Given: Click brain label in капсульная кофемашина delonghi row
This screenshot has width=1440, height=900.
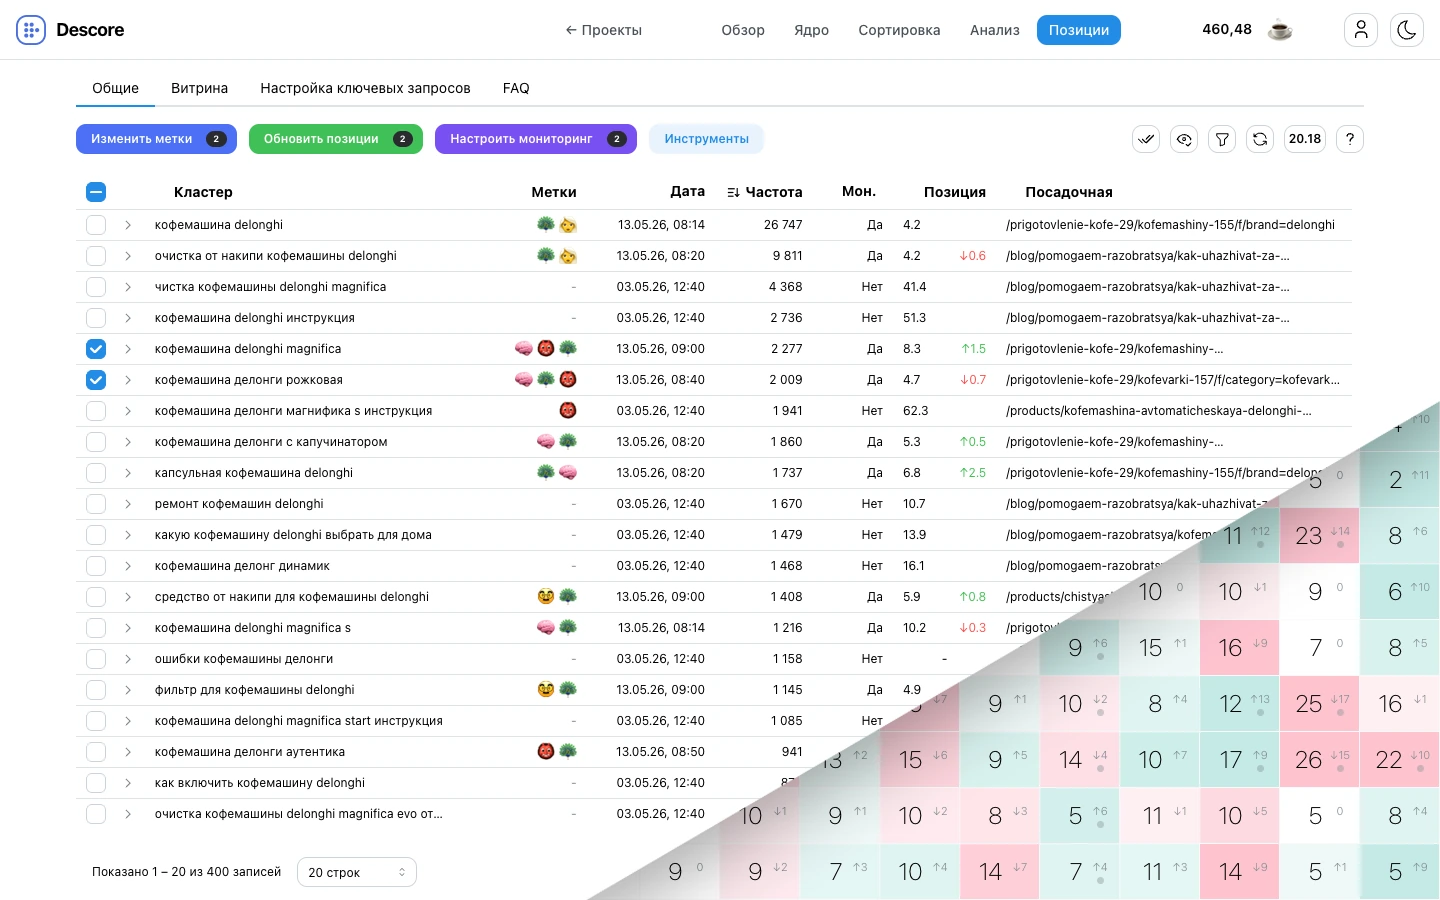Looking at the screenshot, I should click(x=568, y=473).
